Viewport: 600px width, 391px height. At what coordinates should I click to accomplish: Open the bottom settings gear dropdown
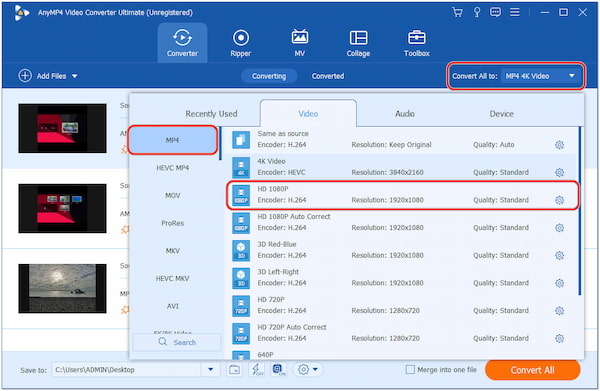click(x=308, y=370)
